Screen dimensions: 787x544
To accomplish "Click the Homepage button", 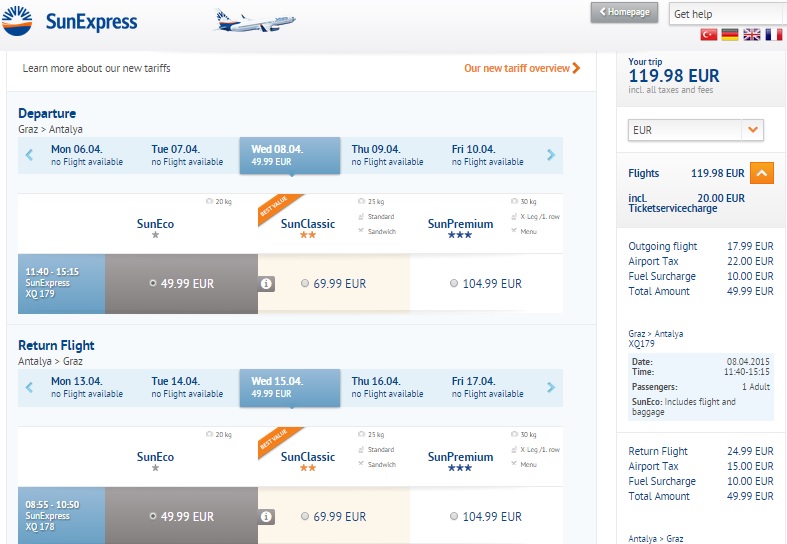I will pos(625,13).
